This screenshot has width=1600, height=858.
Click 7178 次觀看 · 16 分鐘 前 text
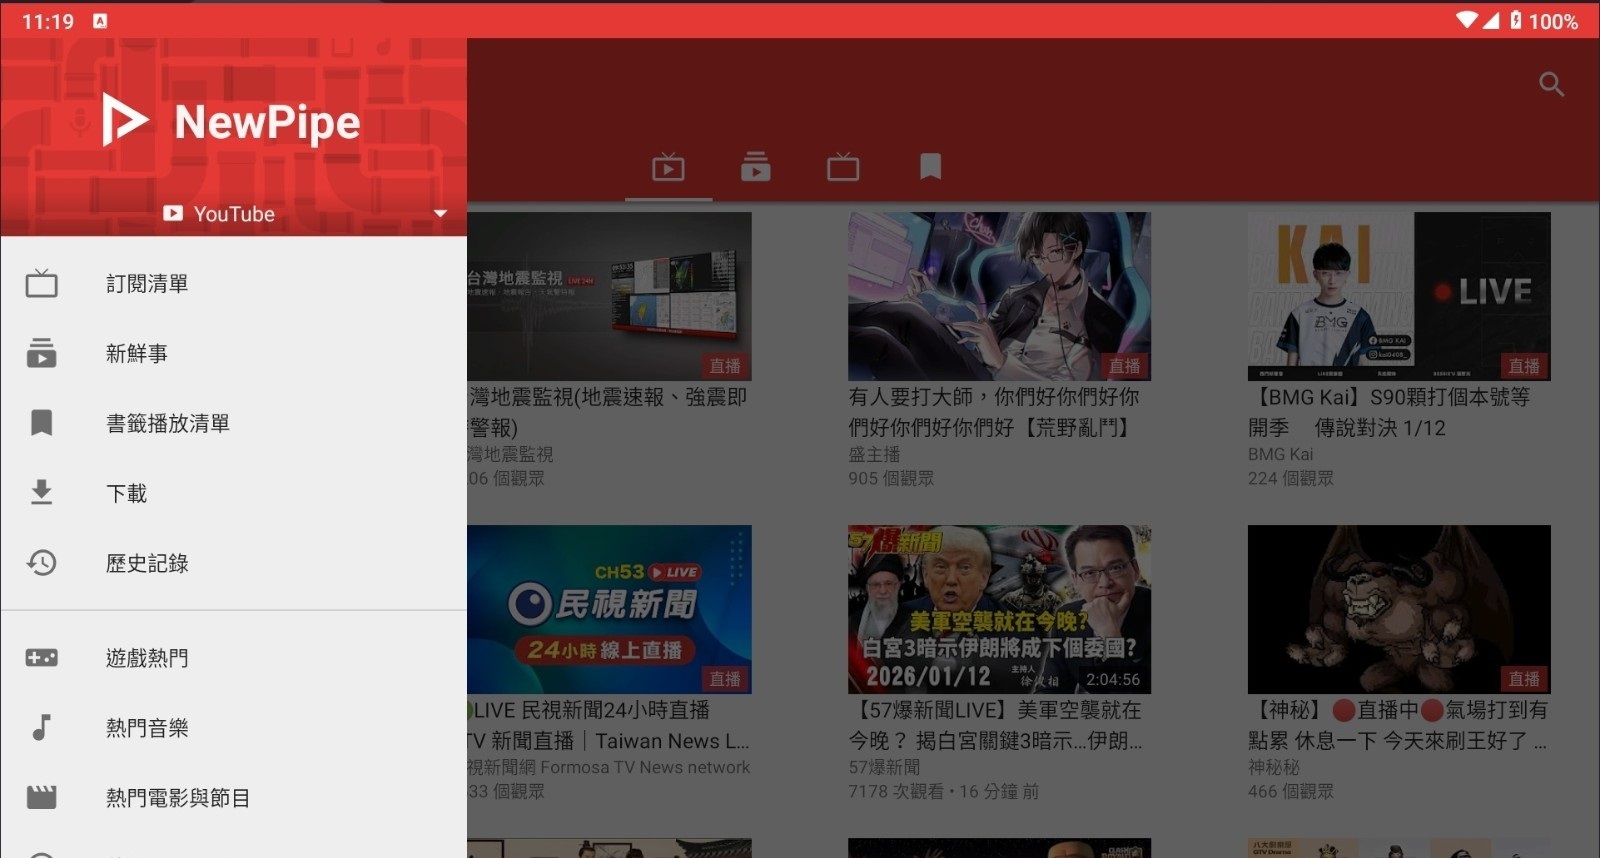click(943, 791)
